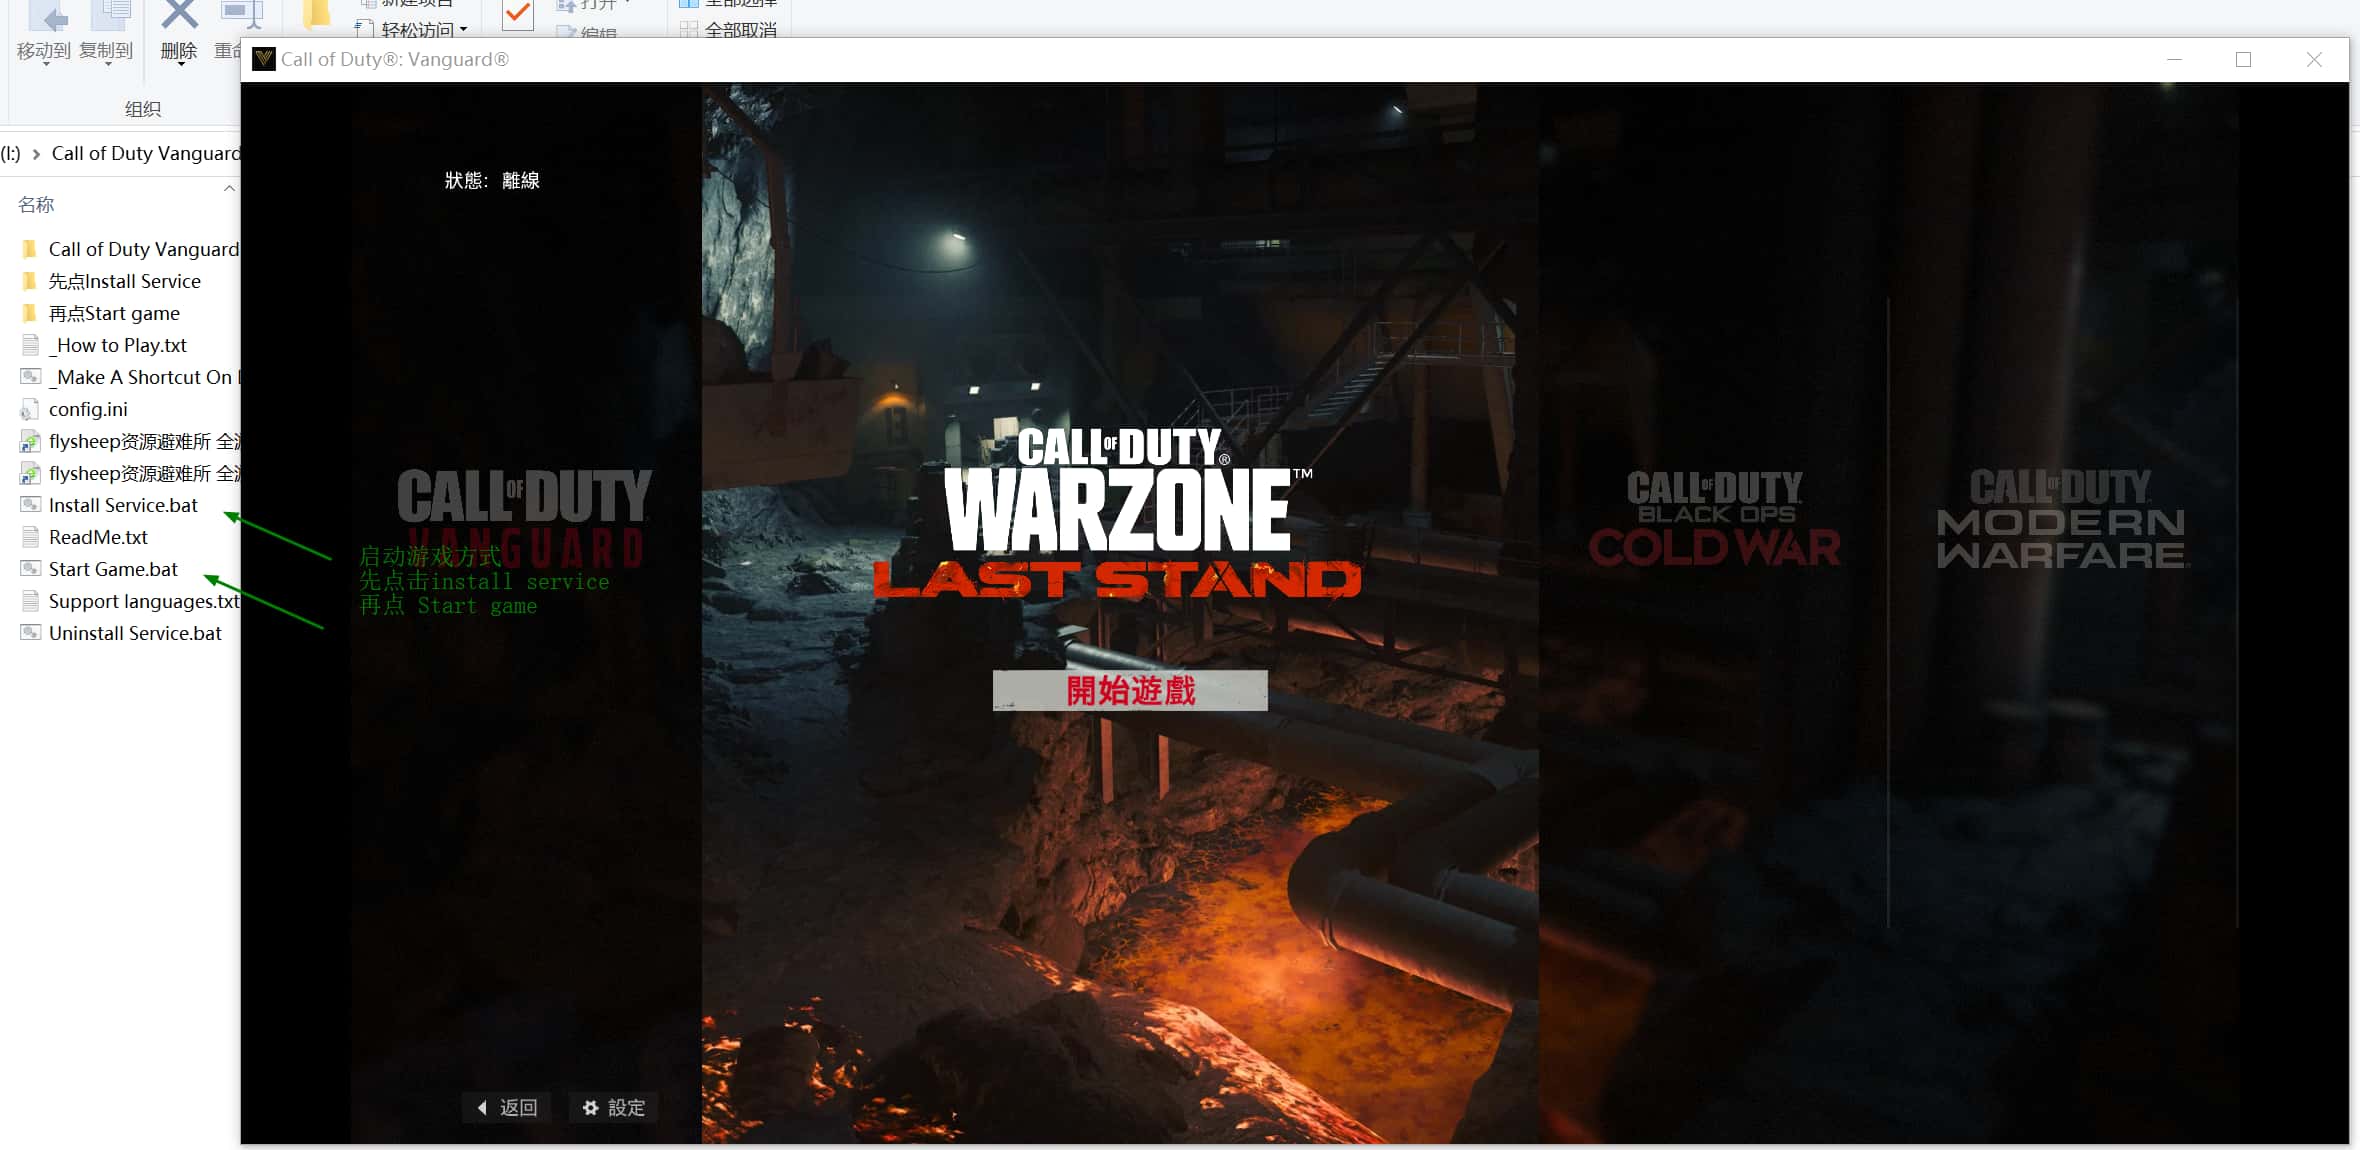
Task: Click the new folder icon in Explorer's ribbon
Action: tap(317, 14)
